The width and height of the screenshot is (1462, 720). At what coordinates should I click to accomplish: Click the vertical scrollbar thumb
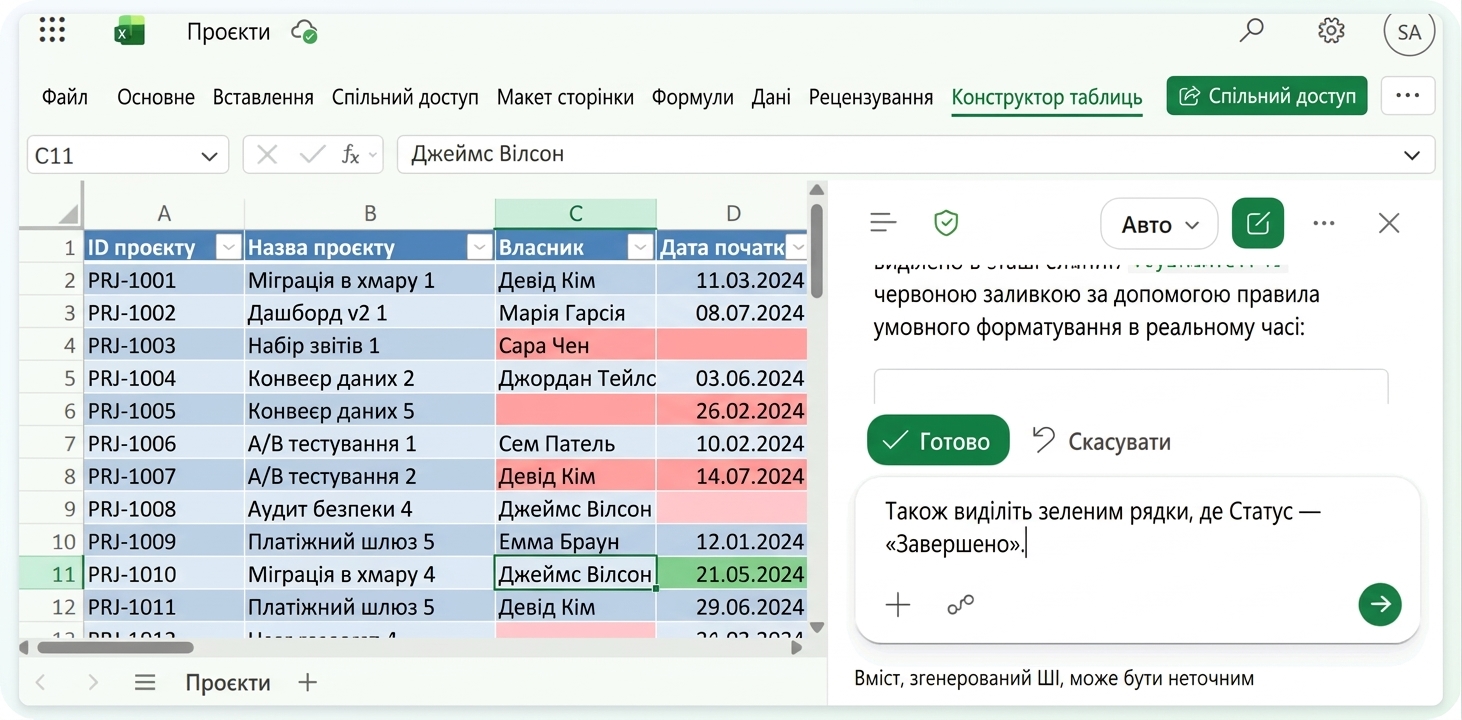816,251
